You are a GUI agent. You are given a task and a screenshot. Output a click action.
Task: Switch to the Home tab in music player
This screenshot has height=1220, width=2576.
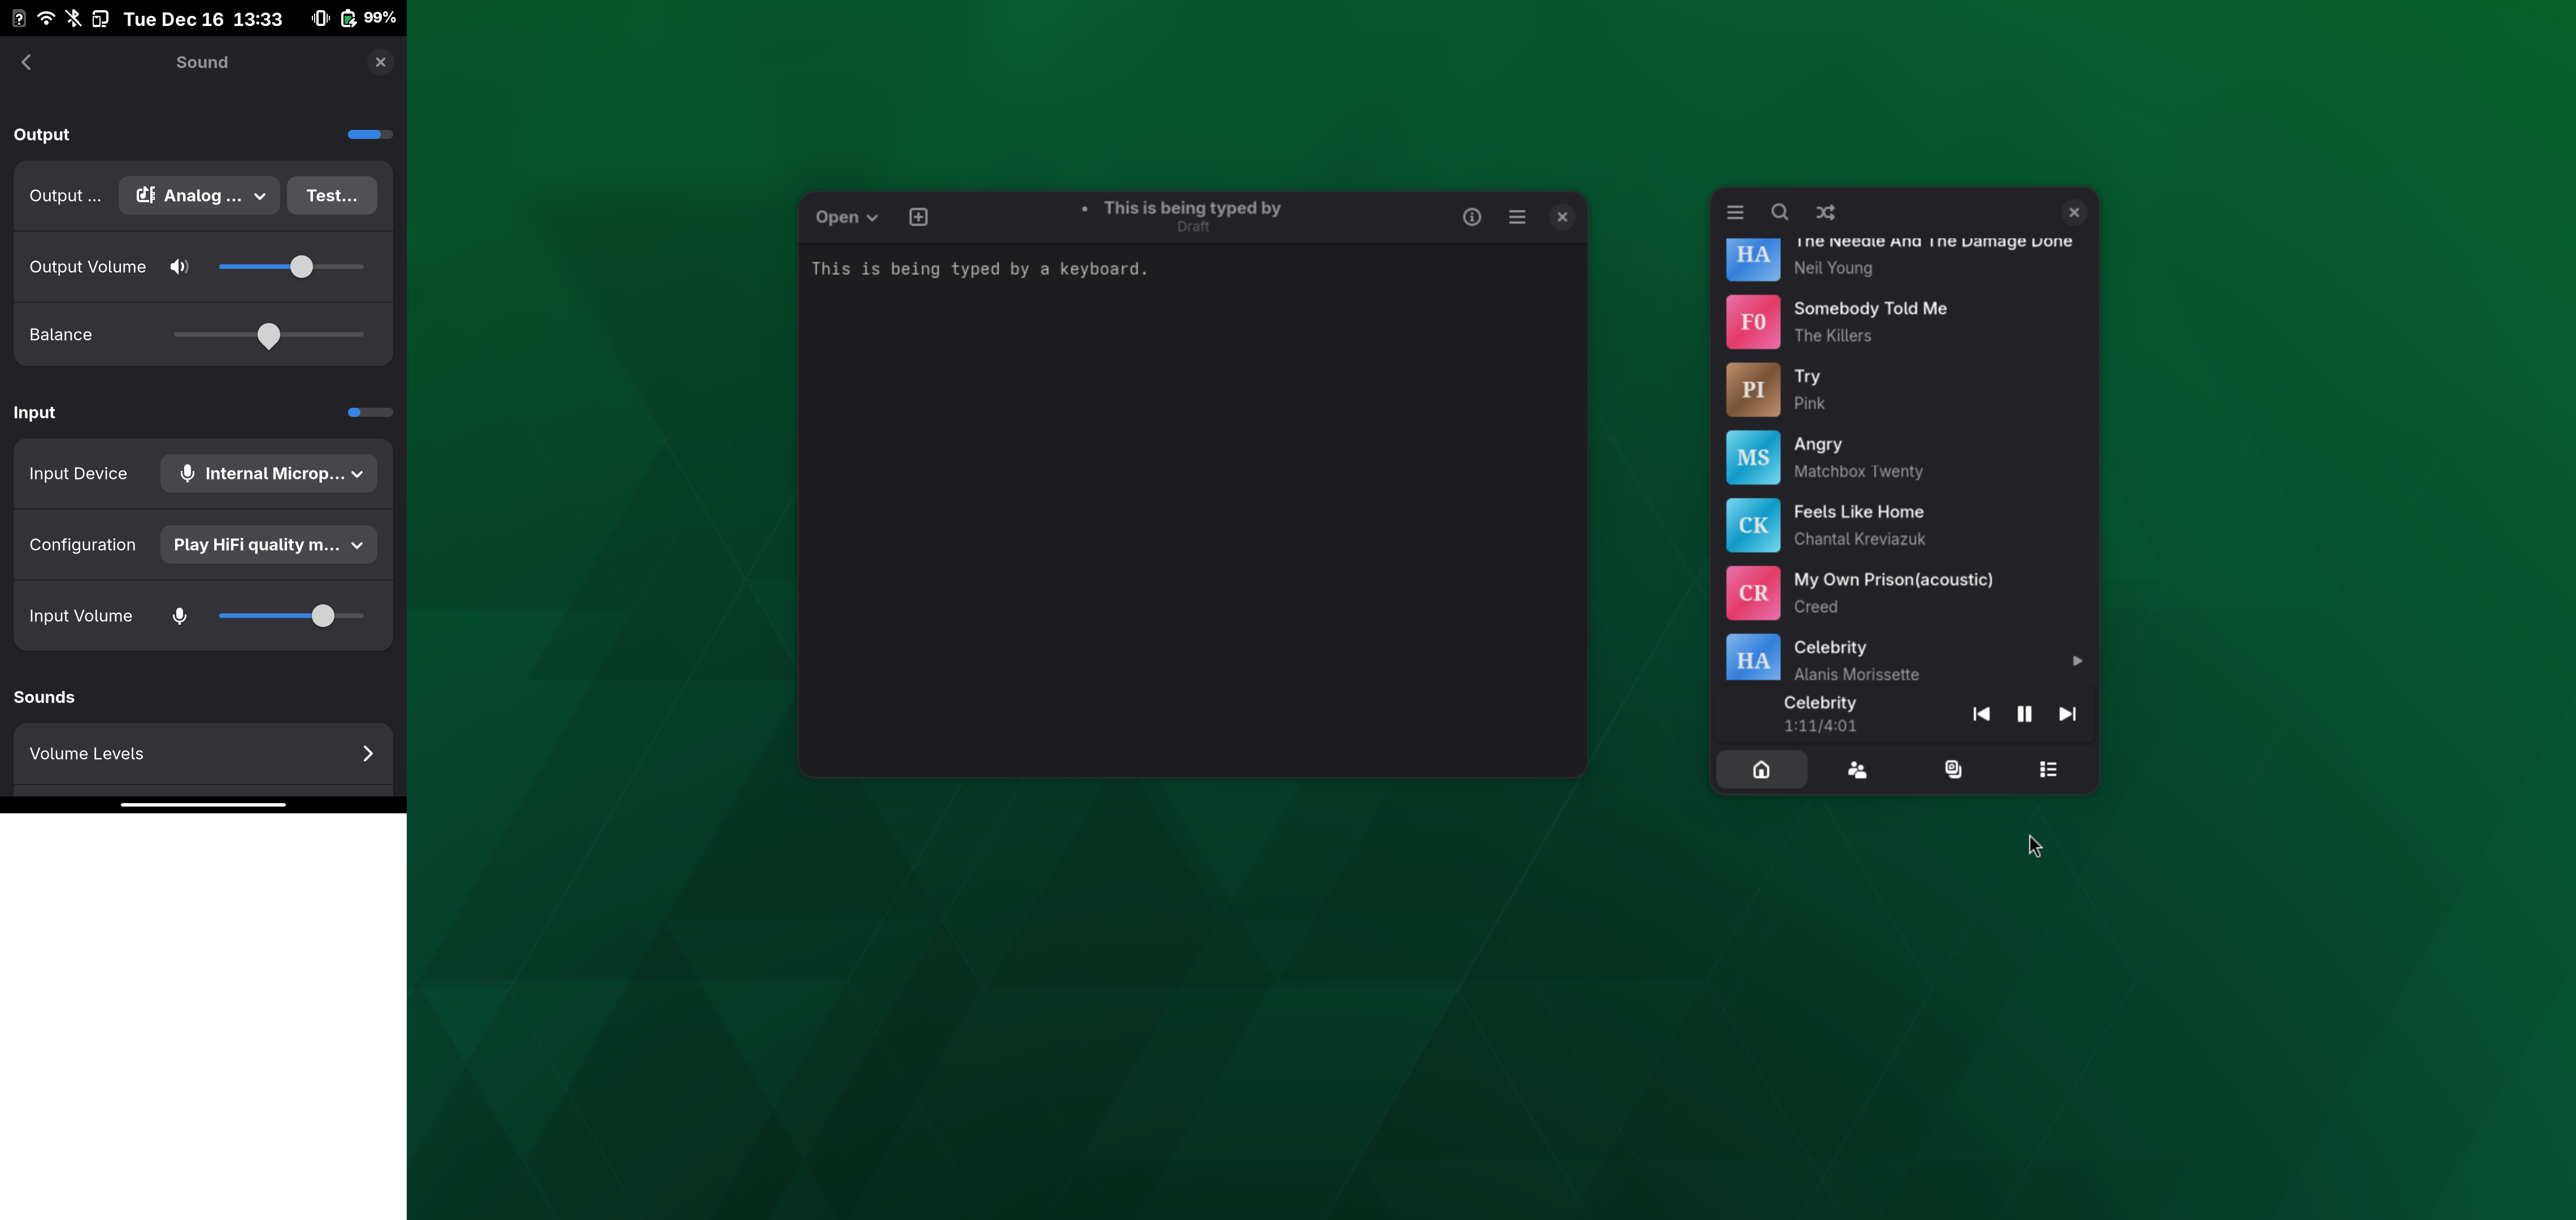coord(1761,769)
